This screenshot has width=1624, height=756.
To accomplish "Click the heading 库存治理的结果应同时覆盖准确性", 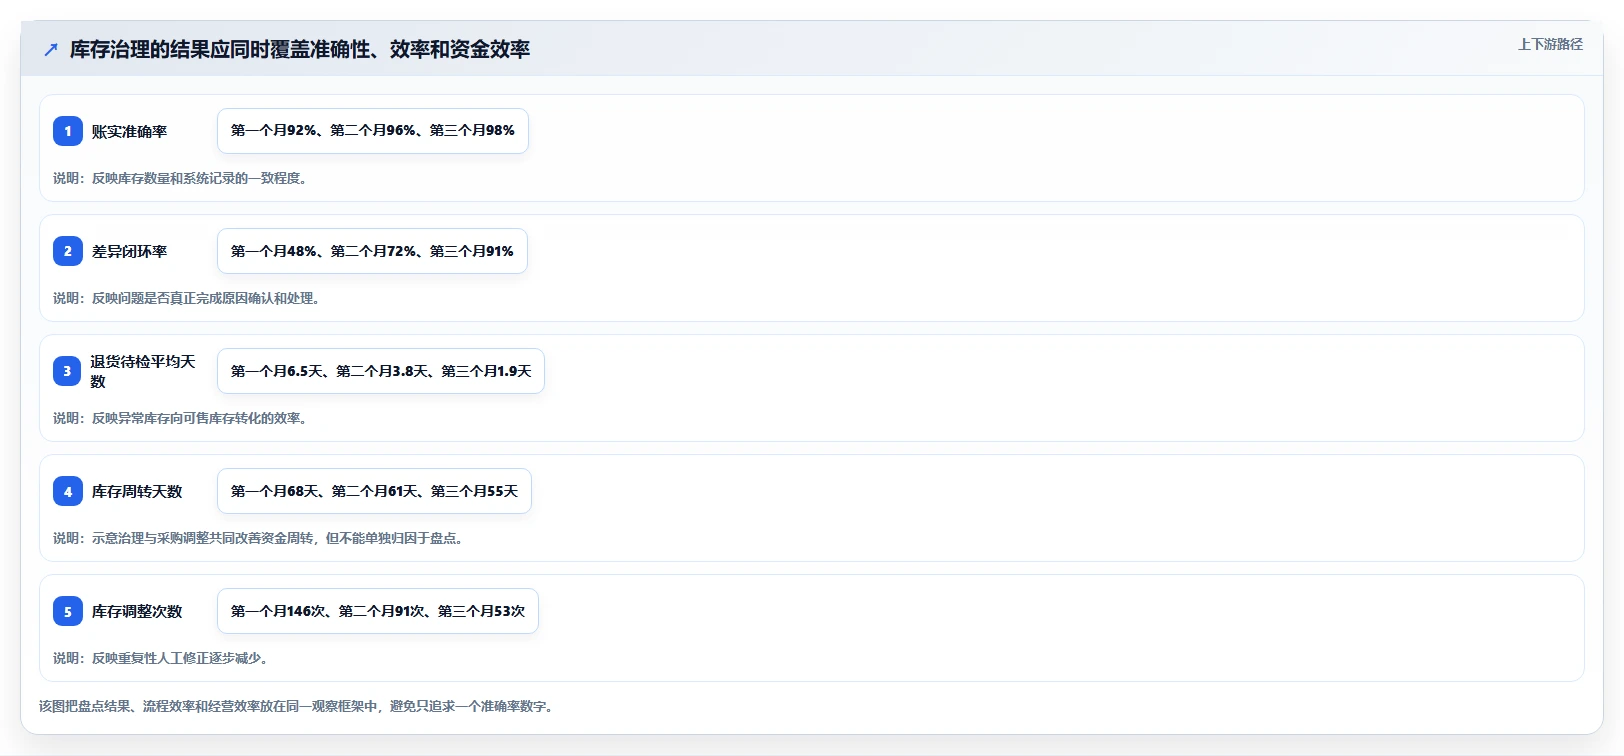I will pyautogui.click(x=300, y=49).
